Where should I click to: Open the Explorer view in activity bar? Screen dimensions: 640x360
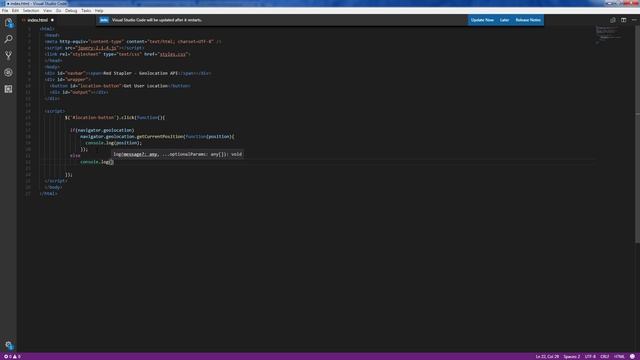8,23
